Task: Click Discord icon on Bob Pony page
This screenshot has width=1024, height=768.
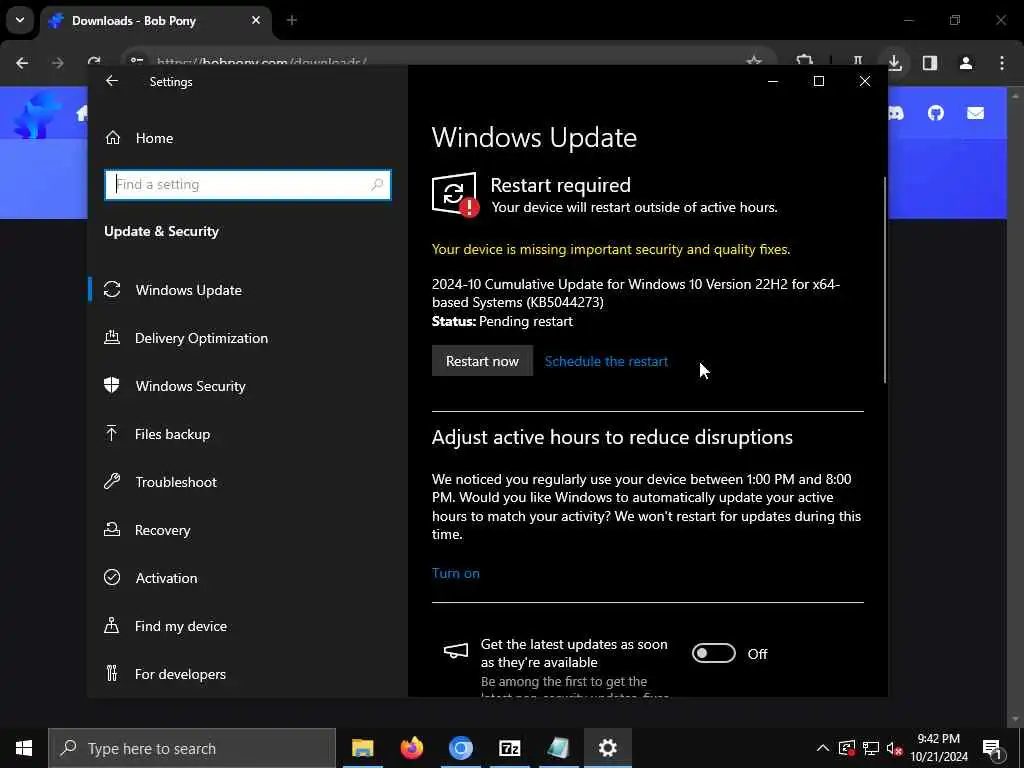Action: [896, 113]
